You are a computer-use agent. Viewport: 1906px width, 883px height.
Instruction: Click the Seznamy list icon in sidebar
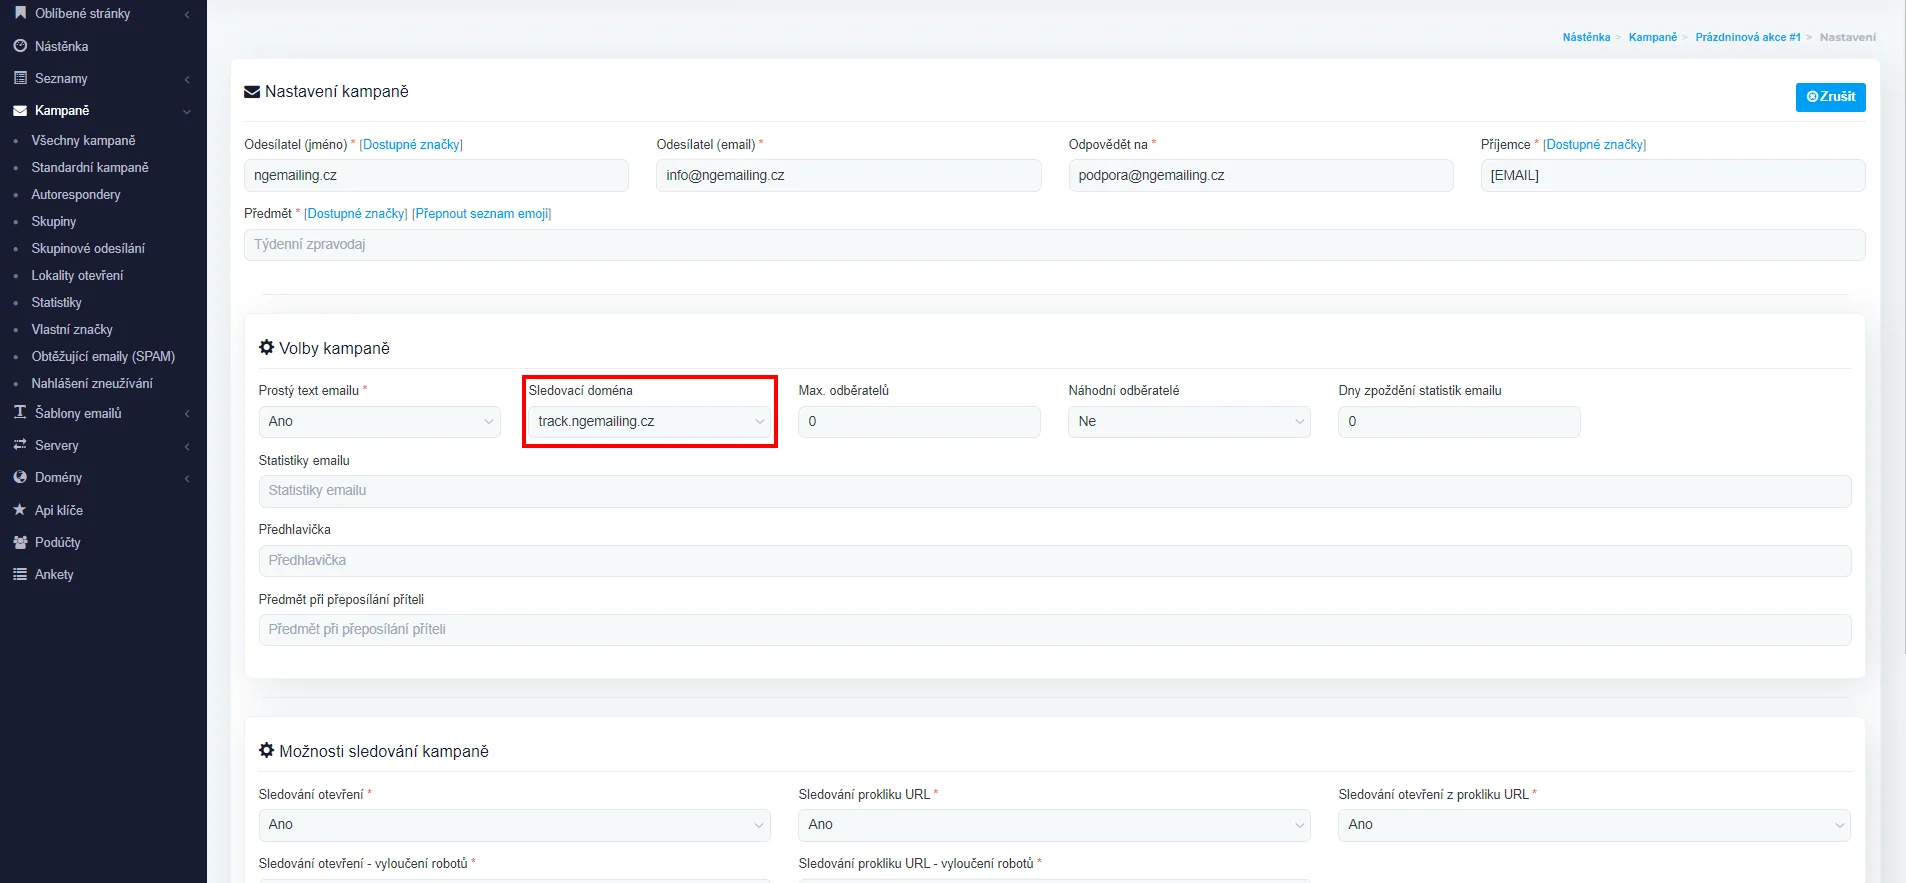(x=20, y=78)
